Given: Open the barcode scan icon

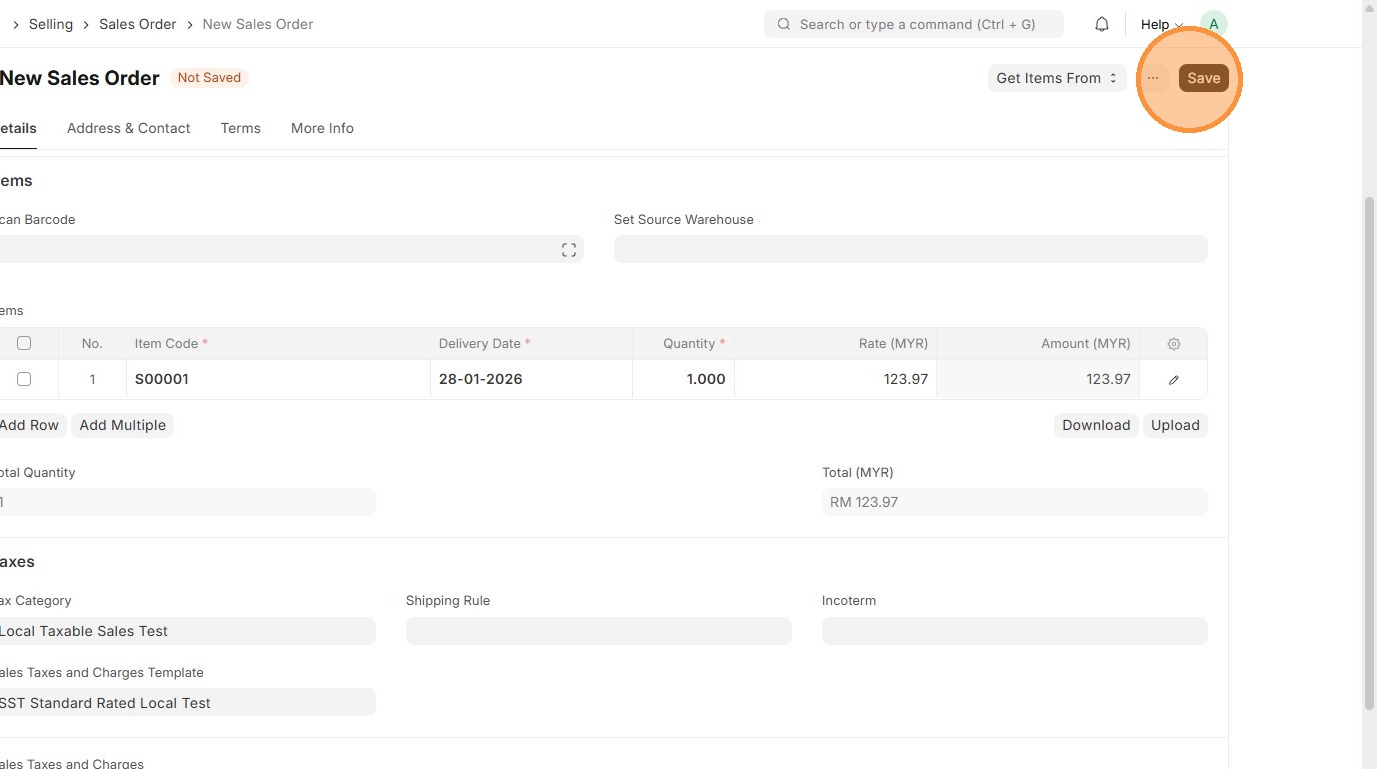Looking at the screenshot, I should pos(569,250).
